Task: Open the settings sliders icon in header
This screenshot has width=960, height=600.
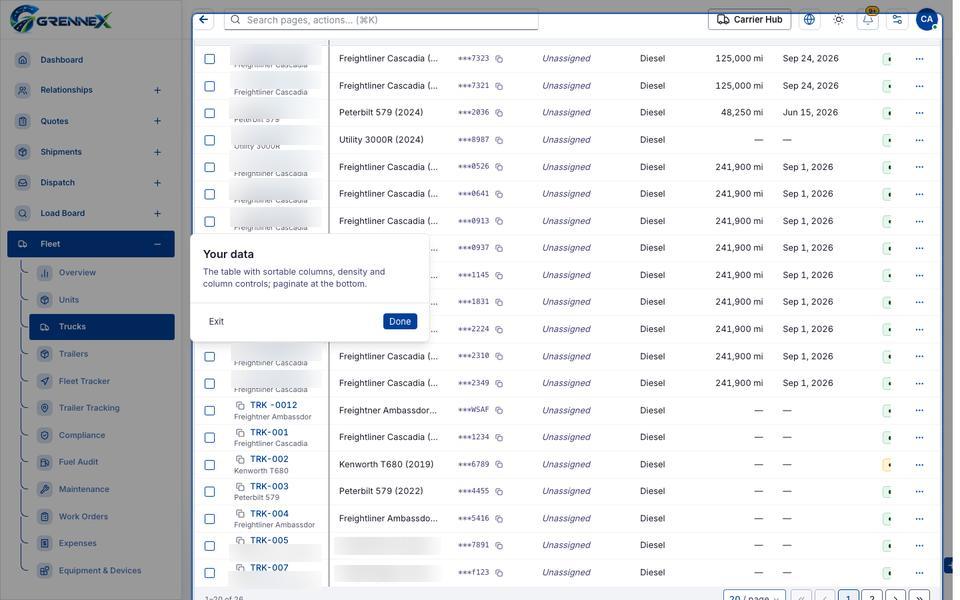Action: 897,20
